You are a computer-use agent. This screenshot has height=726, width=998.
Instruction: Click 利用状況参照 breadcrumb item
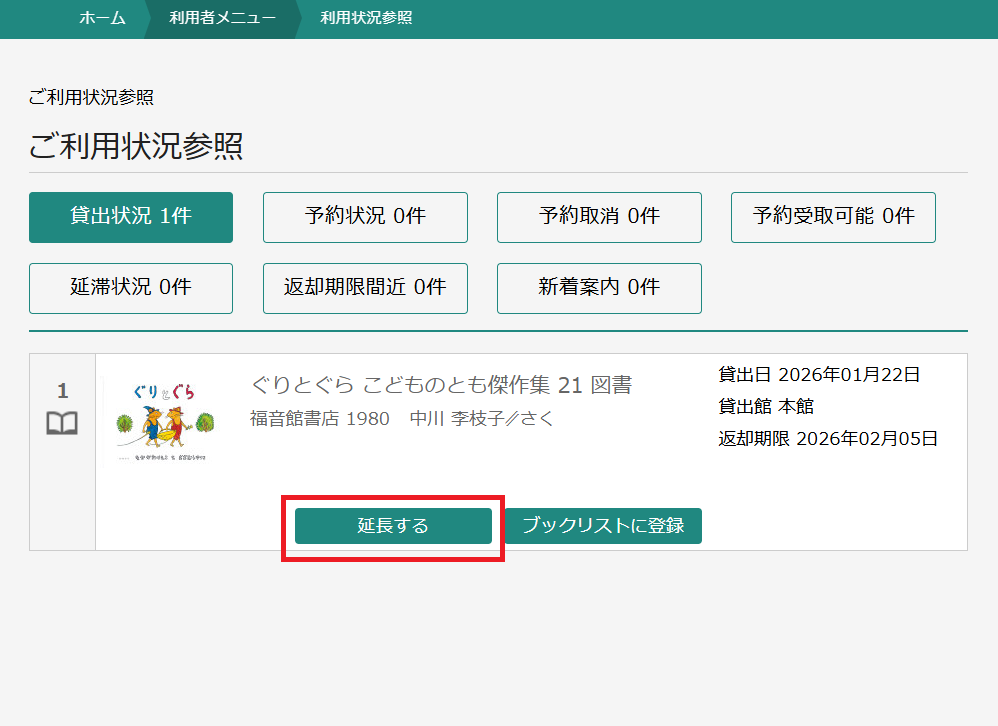[x=366, y=18]
